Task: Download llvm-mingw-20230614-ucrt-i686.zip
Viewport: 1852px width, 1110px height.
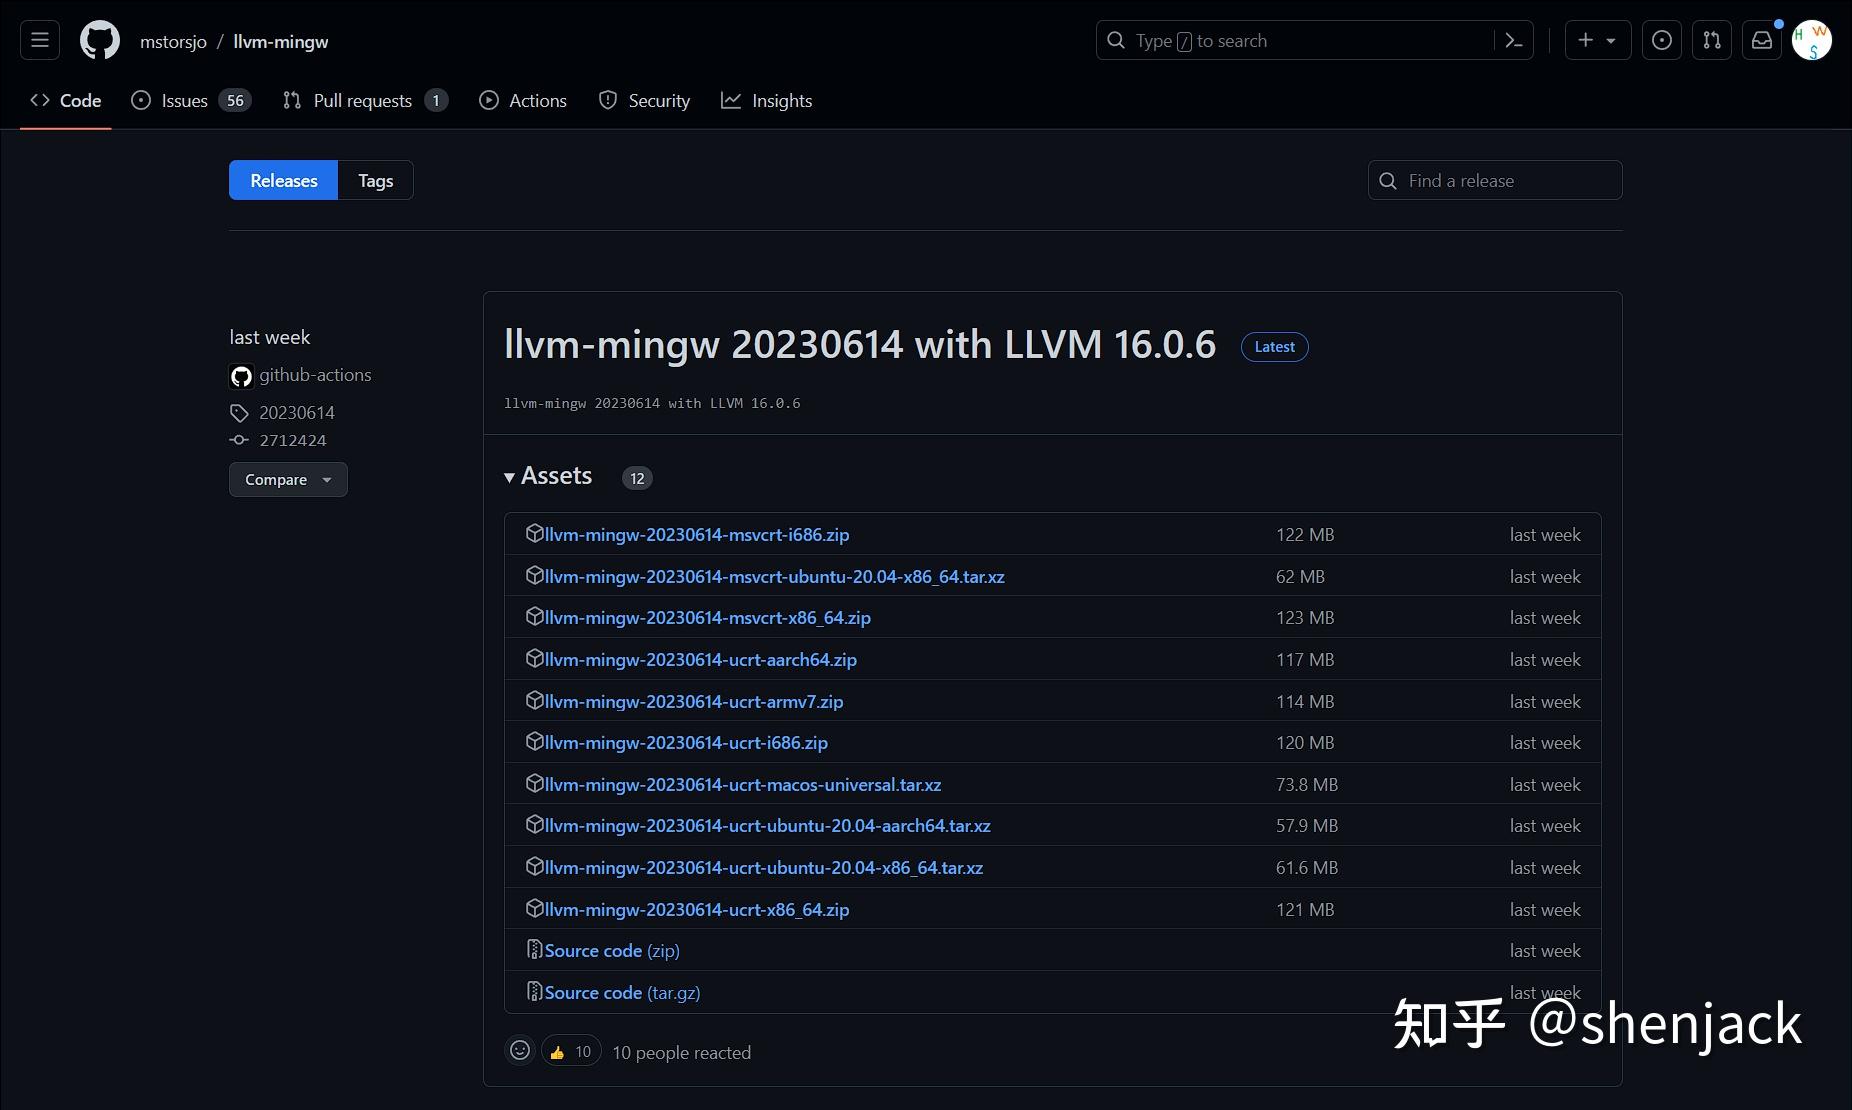Action: coord(686,742)
